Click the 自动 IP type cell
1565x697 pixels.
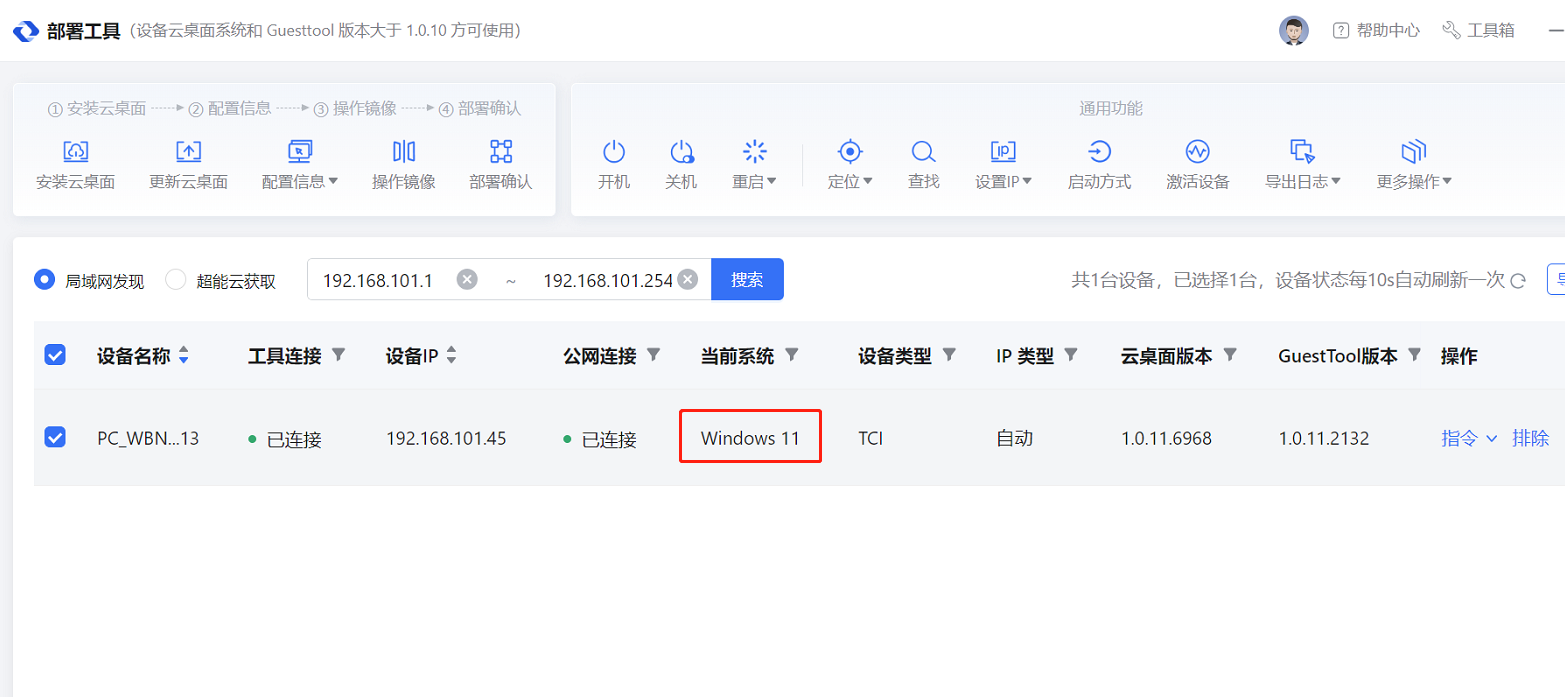pos(1014,438)
